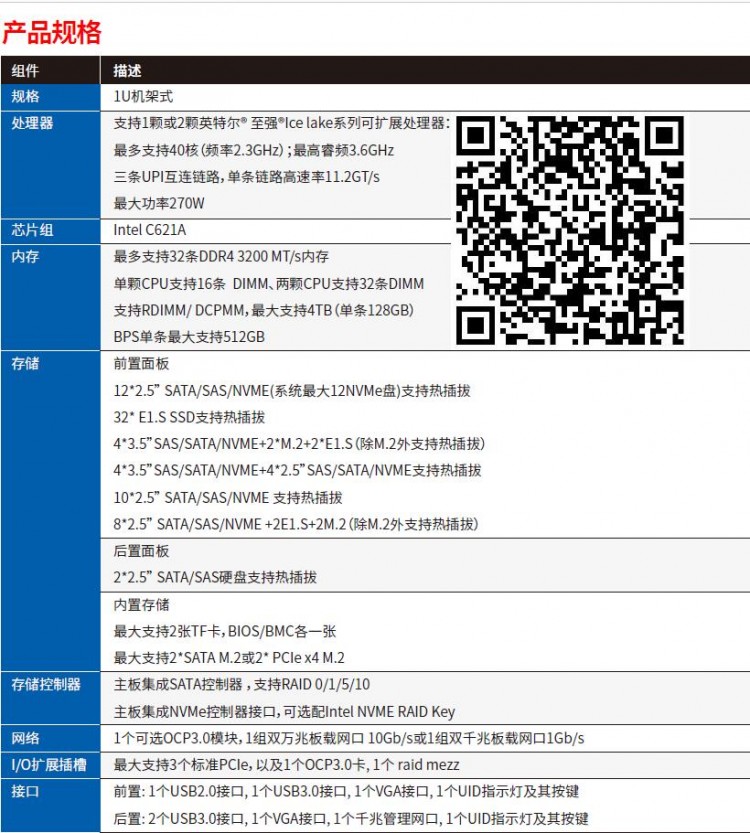Click the 32* E.1S SSD支持热插拔 line
The height and width of the screenshot is (833, 750).
(190, 417)
